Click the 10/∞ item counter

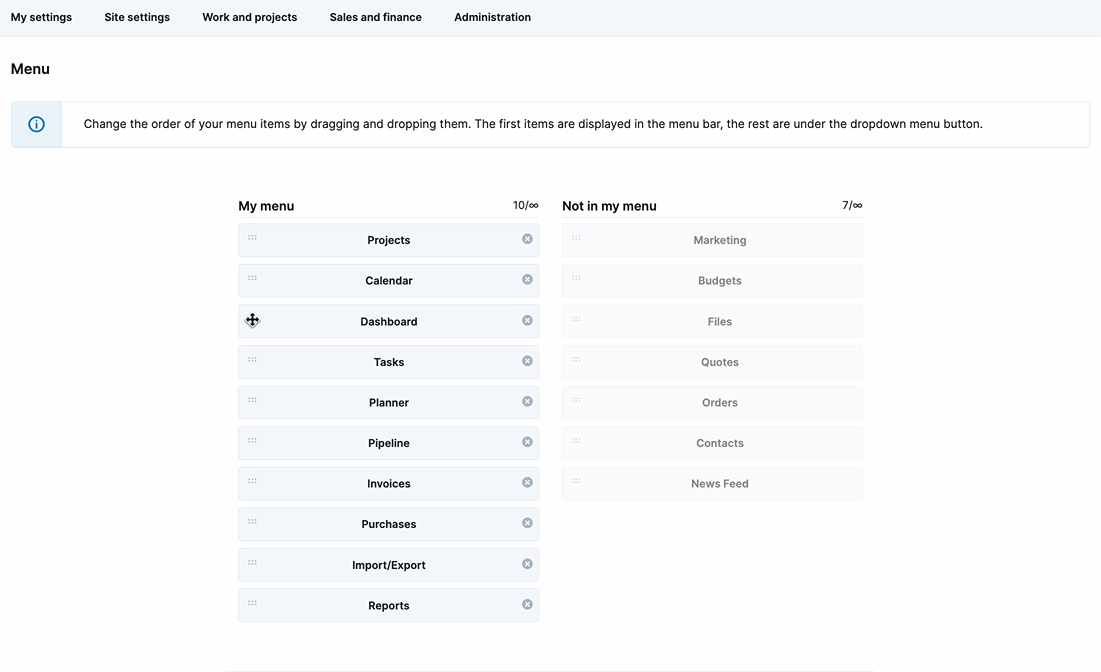click(x=526, y=205)
